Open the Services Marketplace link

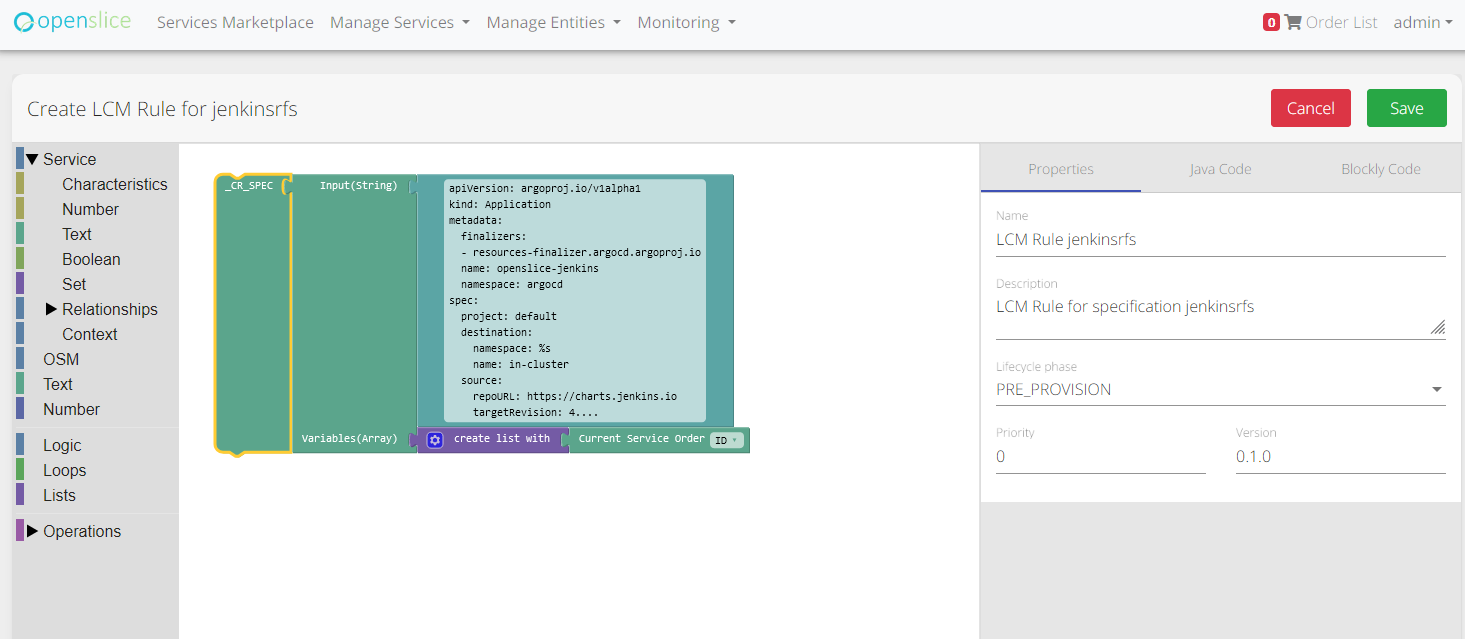point(235,22)
